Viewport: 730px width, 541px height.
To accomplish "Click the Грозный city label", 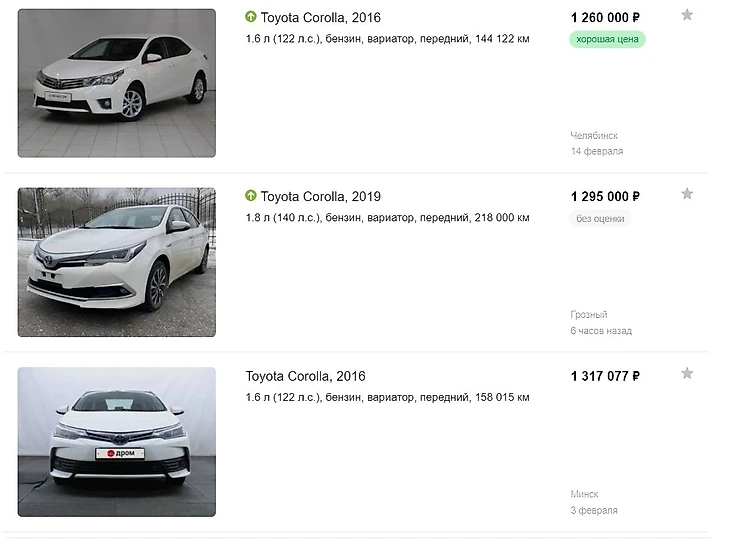I will coord(589,314).
